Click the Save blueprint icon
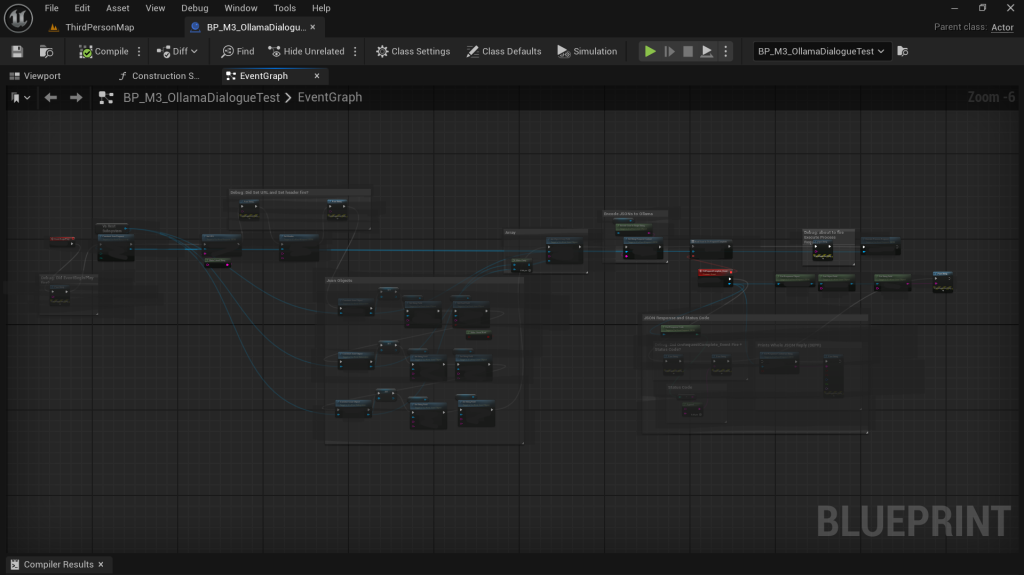 (x=17, y=51)
